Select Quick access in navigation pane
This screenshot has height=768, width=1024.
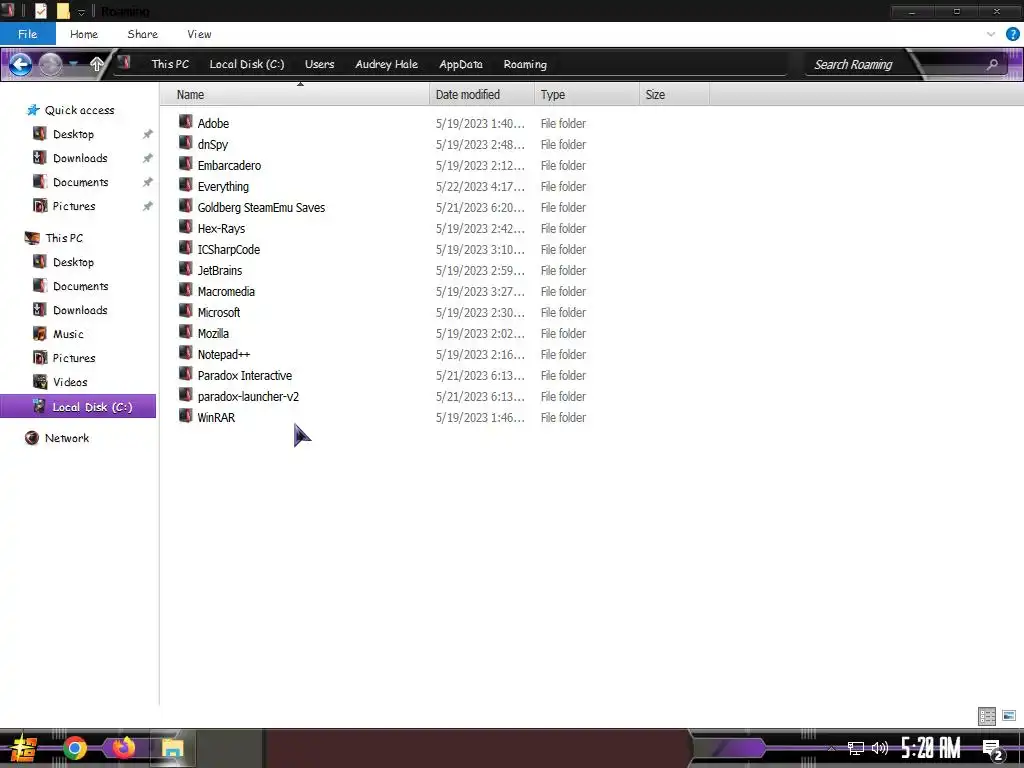(x=79, y=110)
